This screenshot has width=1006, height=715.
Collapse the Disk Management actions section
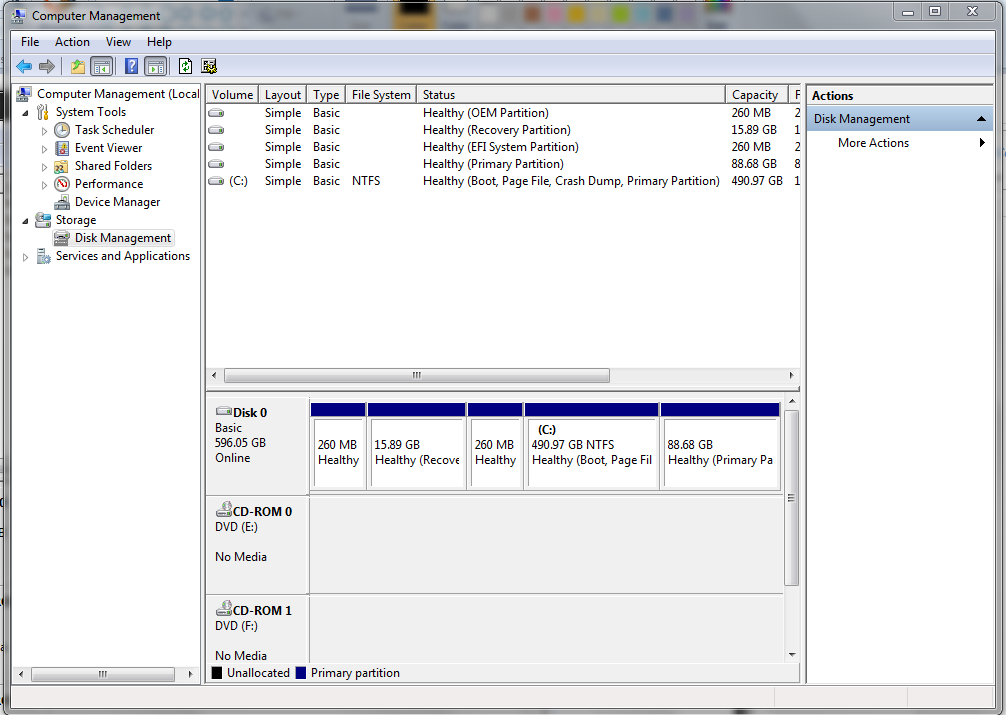981,119
